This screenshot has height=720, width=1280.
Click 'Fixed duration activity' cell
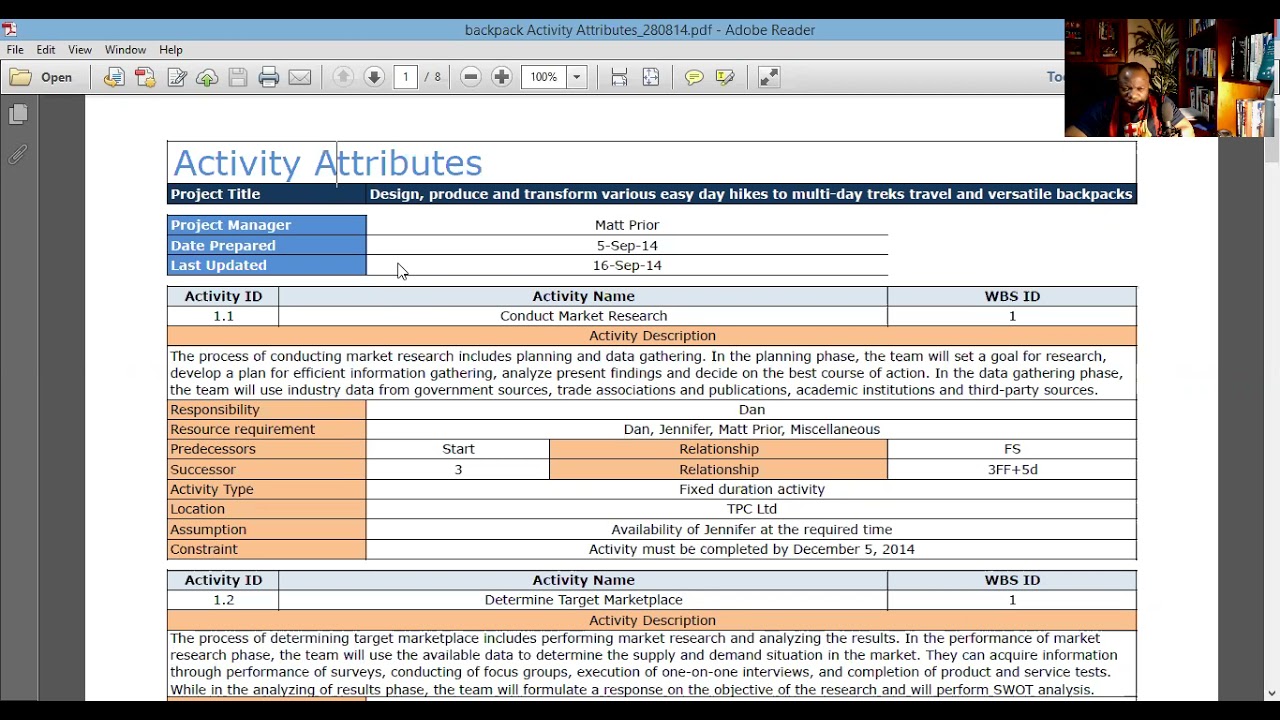point(752,489)
